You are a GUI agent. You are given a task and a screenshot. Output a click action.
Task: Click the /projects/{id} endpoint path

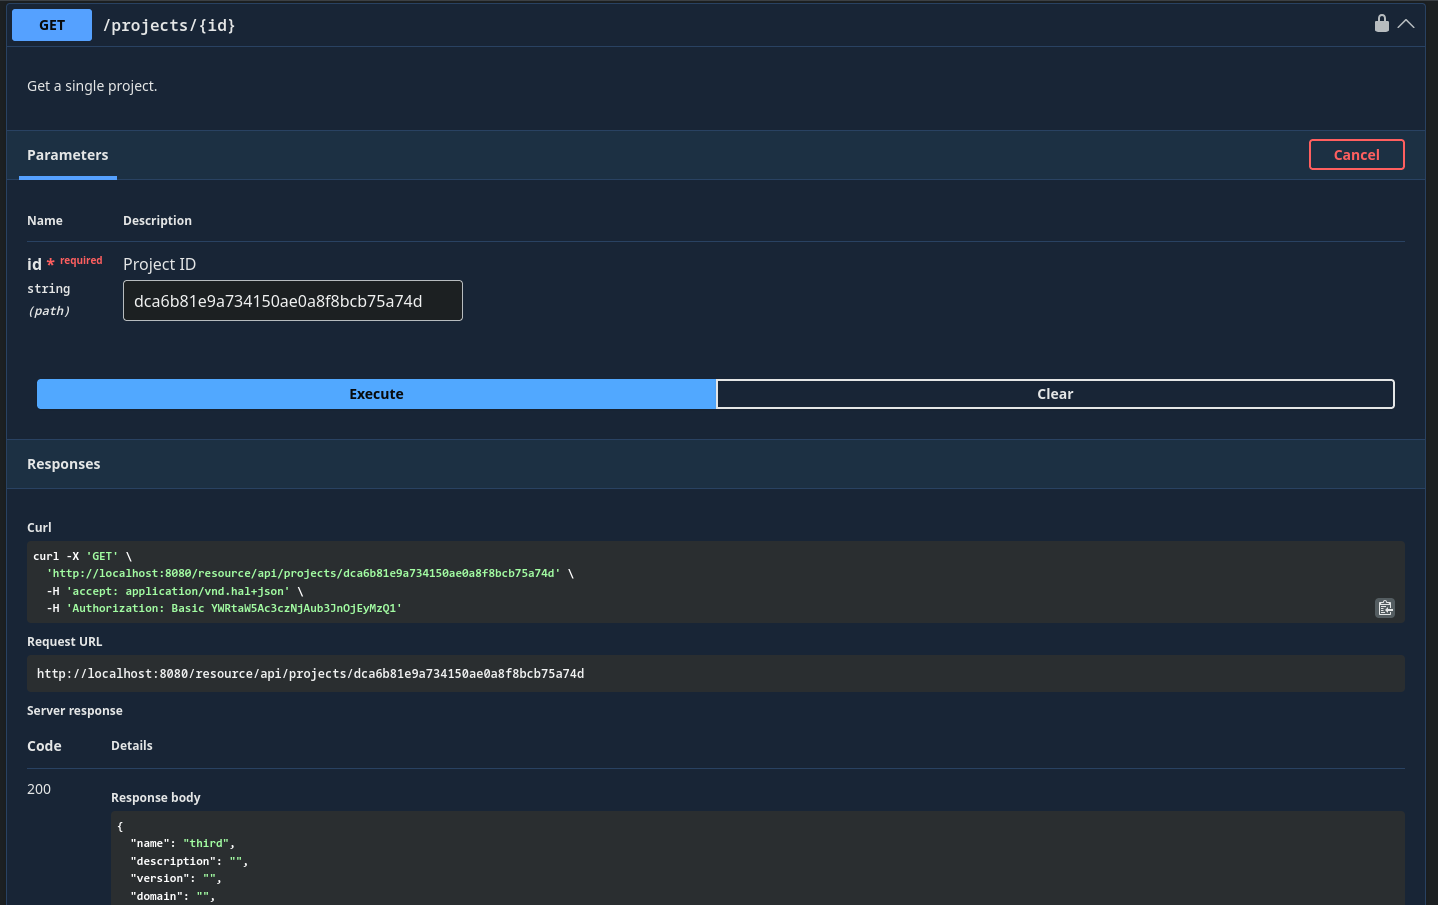tap(169, 25)
